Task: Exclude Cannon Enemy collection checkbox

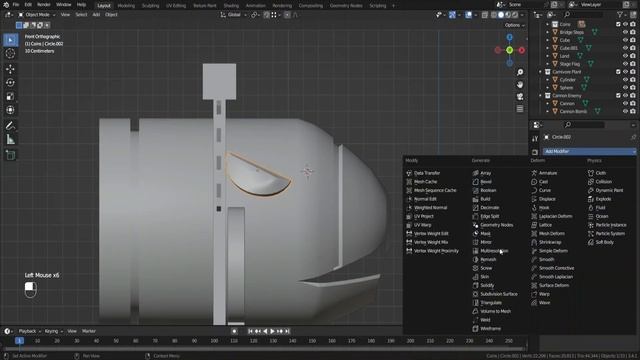Action: point(618,96)
